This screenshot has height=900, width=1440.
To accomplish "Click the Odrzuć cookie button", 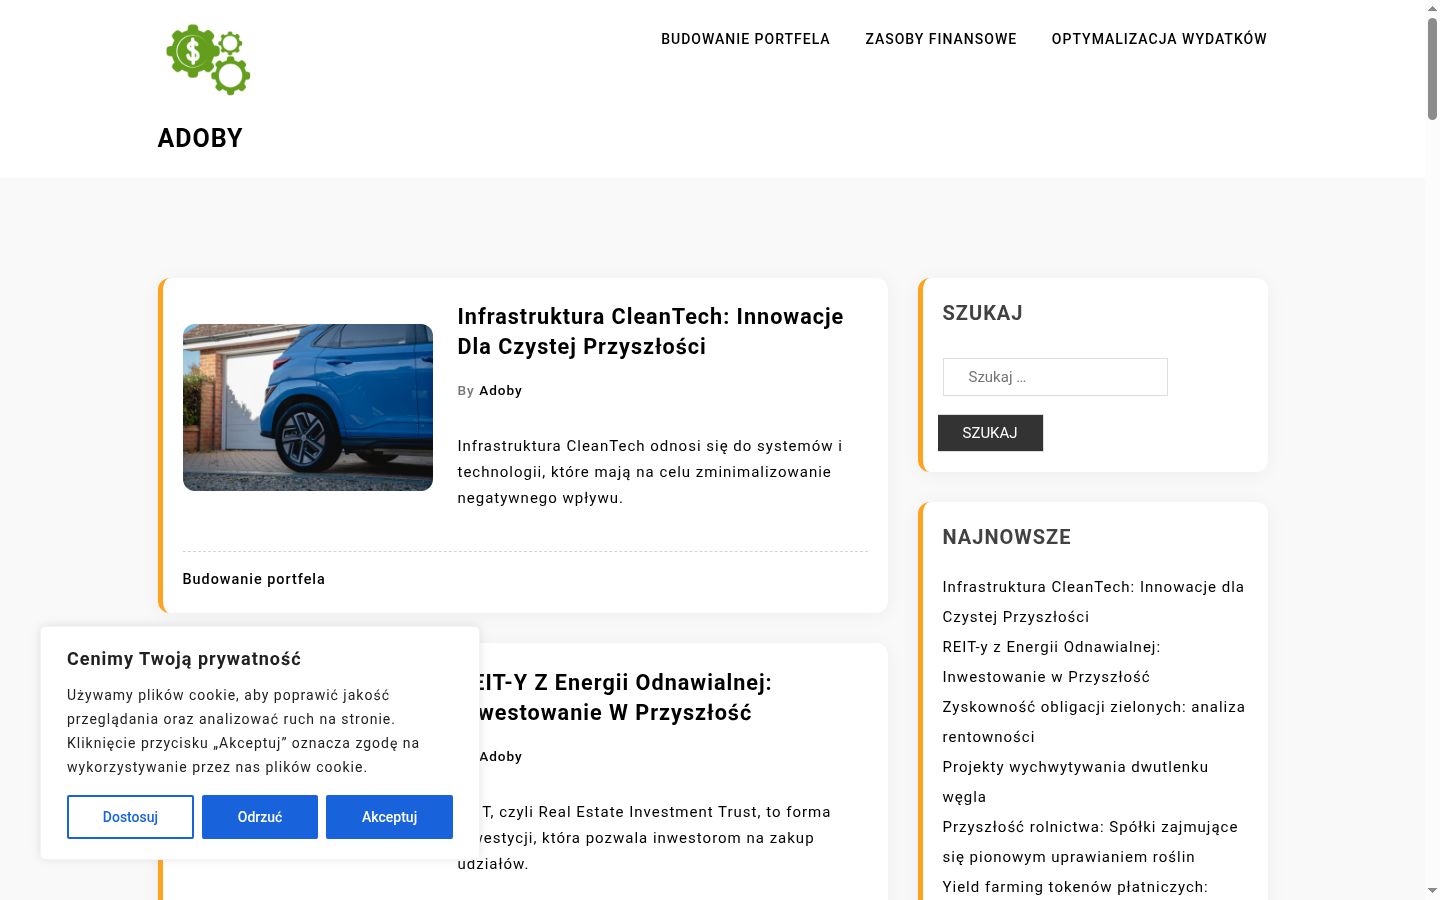I will (x=260, y=817).
